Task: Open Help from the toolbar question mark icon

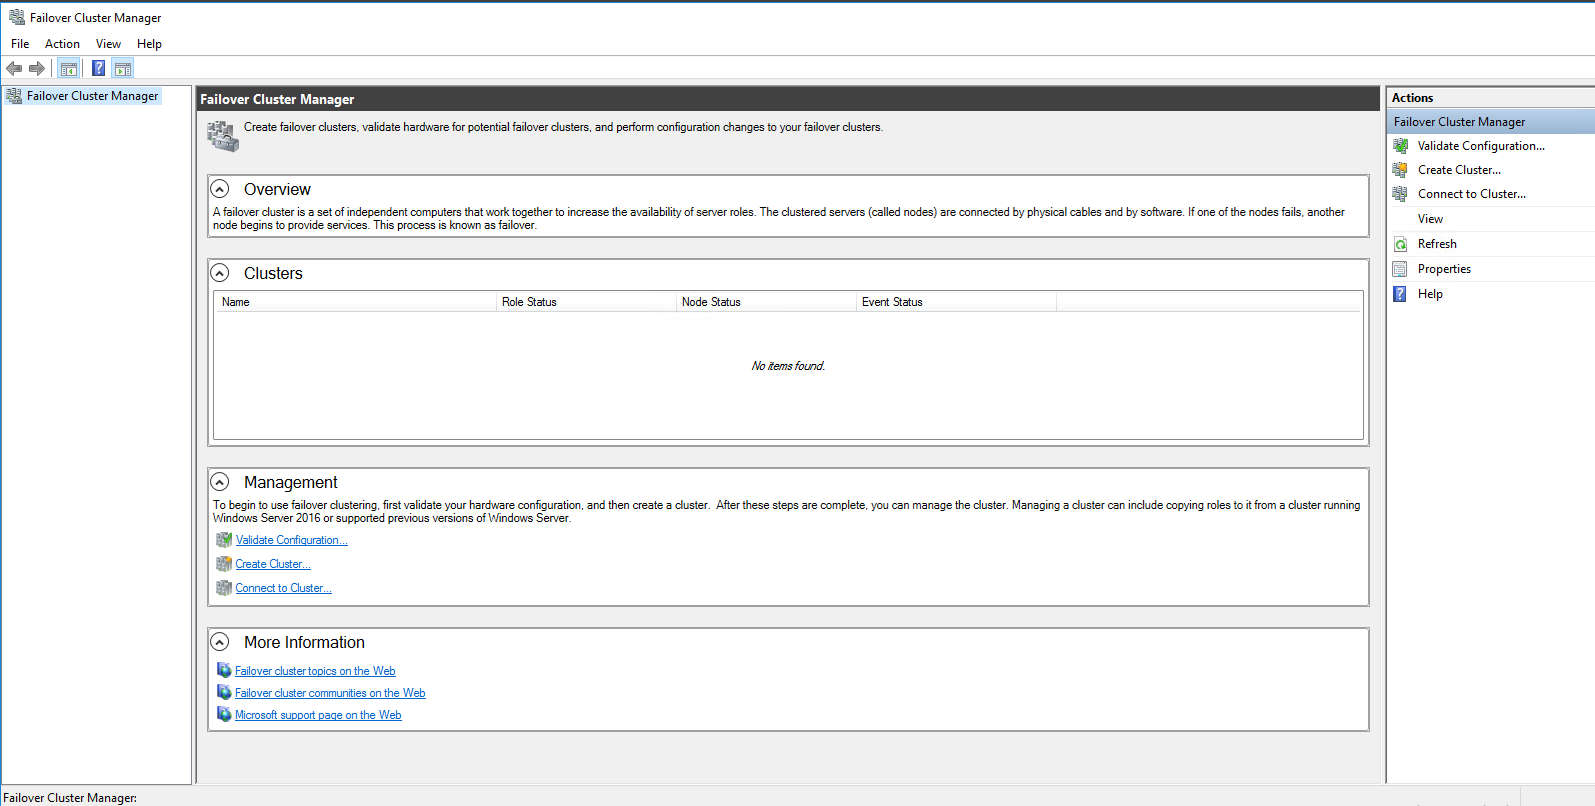Action: [x=99, y=68]
